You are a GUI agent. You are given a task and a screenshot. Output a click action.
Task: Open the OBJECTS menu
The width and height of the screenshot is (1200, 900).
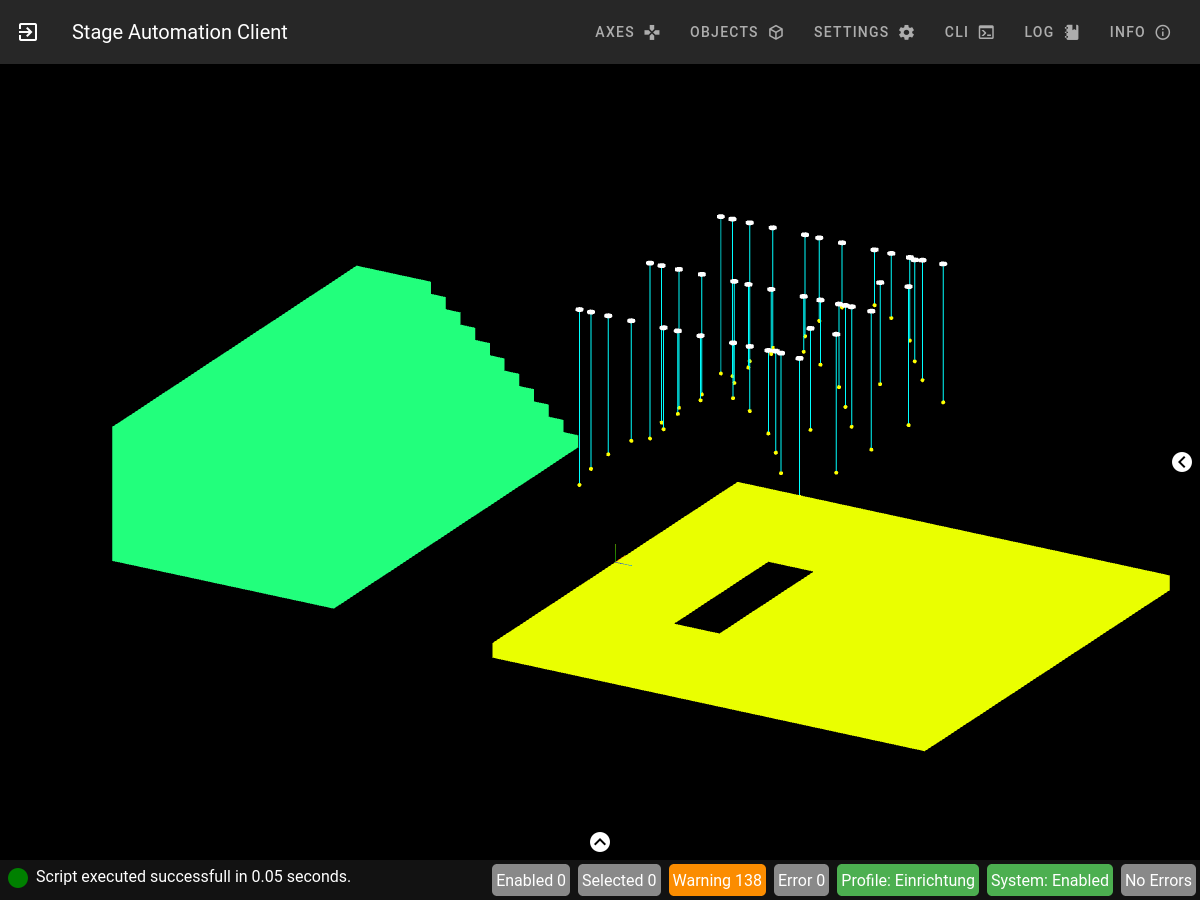pyautogui.click(x=724, y=31)
